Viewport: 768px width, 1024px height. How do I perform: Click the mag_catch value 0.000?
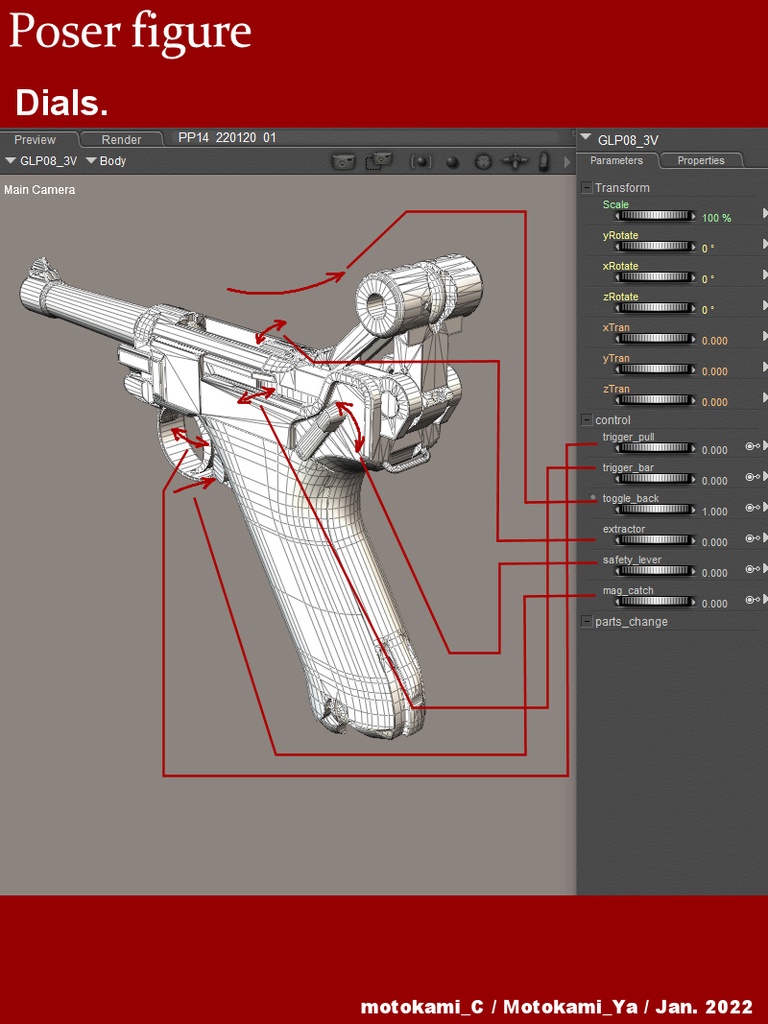coord(714,604)
